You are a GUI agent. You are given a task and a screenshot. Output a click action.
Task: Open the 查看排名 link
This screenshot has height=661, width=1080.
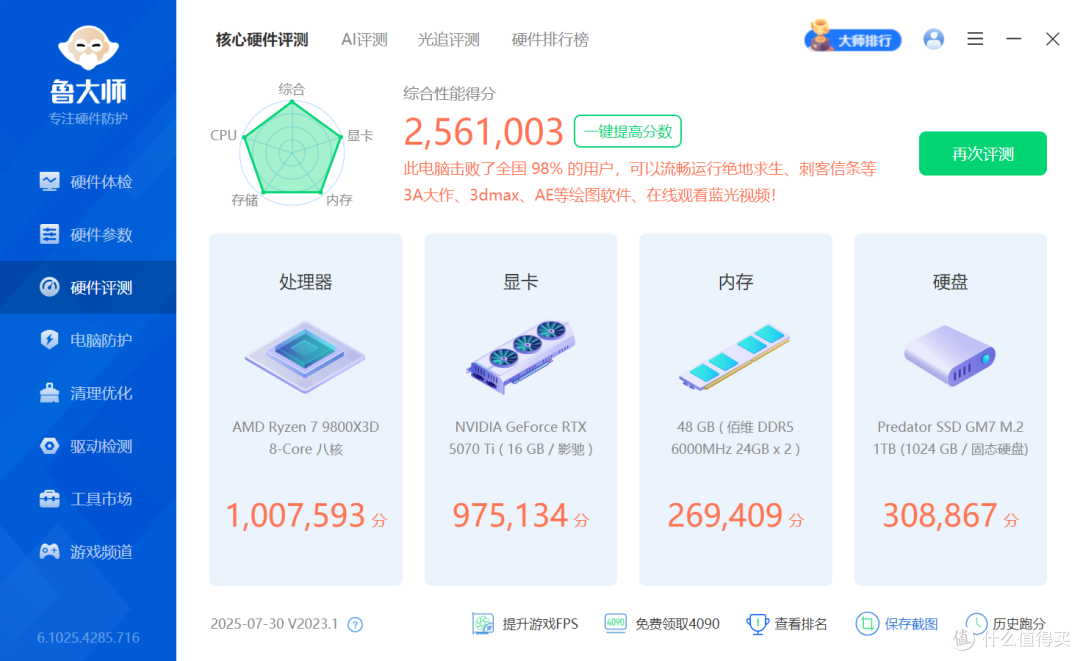(x=800, y=624)
